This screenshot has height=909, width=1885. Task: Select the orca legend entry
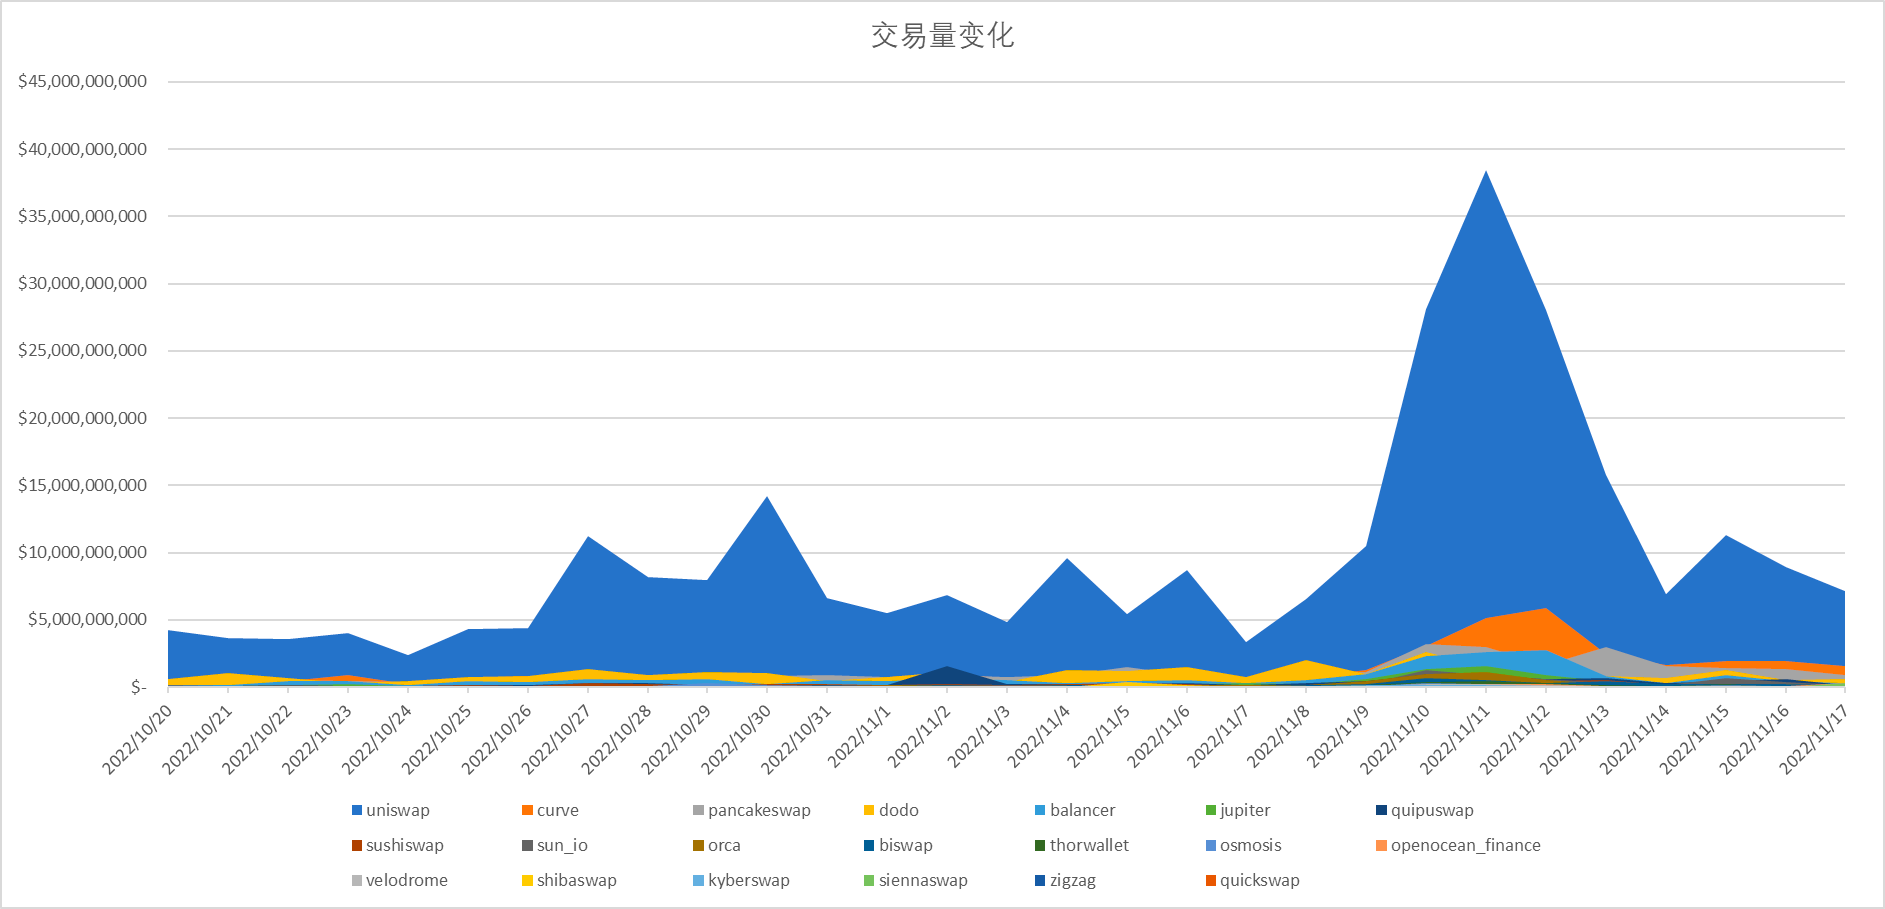[717, 845]
